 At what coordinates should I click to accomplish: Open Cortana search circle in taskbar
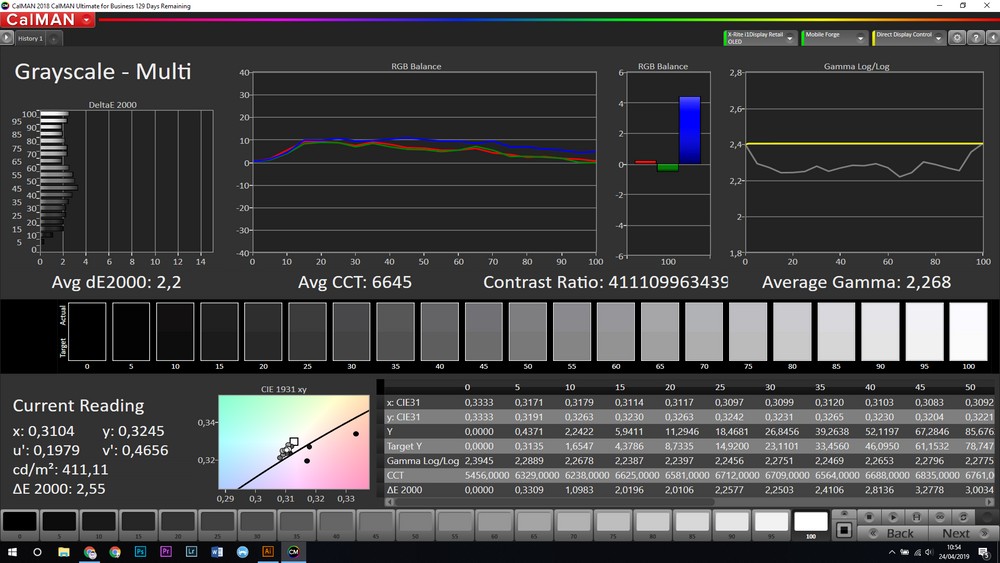(37, 552)
